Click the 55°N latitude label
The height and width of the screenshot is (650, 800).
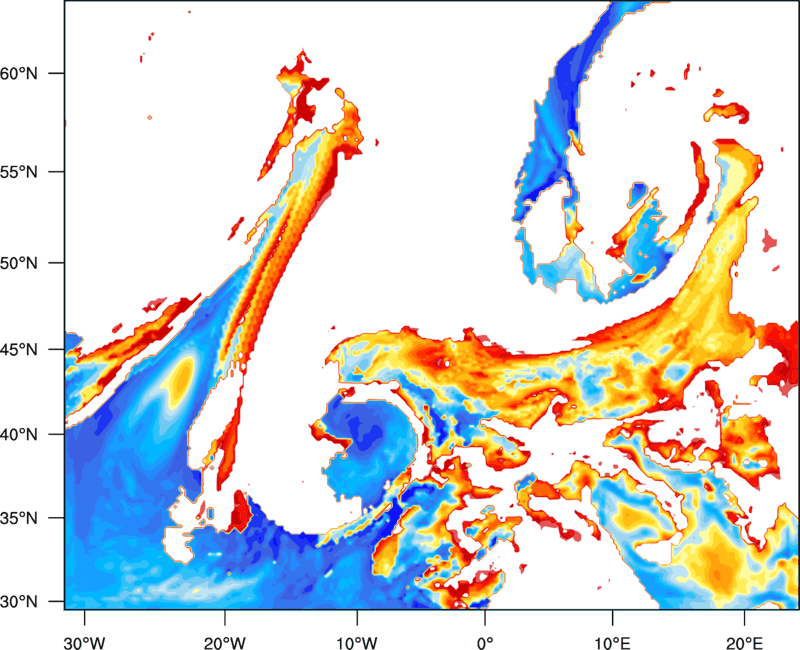click(19, 172)
